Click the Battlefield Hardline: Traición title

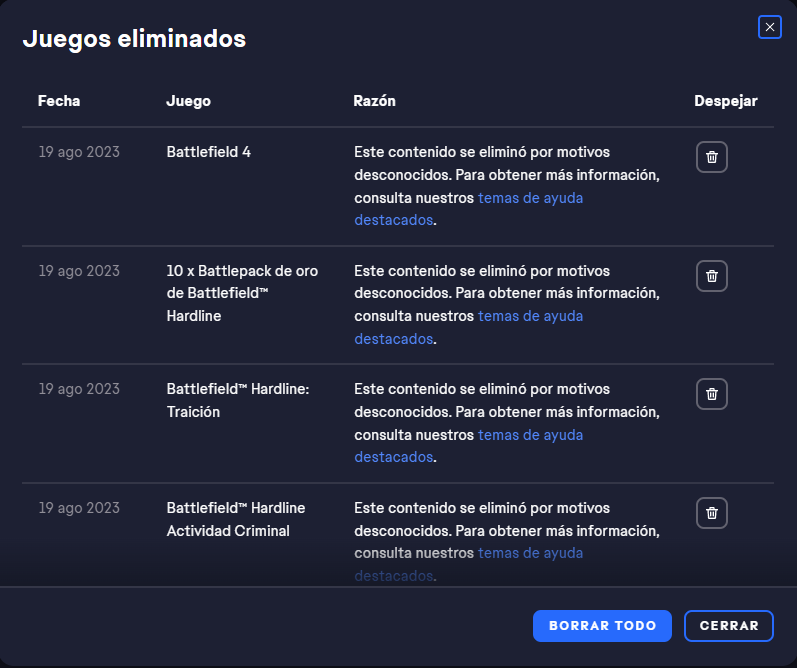(x=238, y=401)
